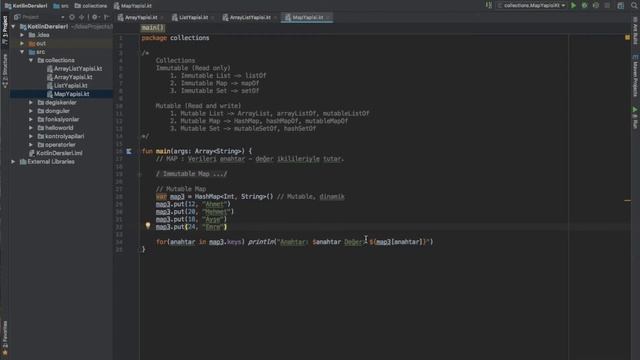This screenshot has height=360, width=640.
Task: Select MapYapisi.kt in the project tree
Action: coord(71,94)
